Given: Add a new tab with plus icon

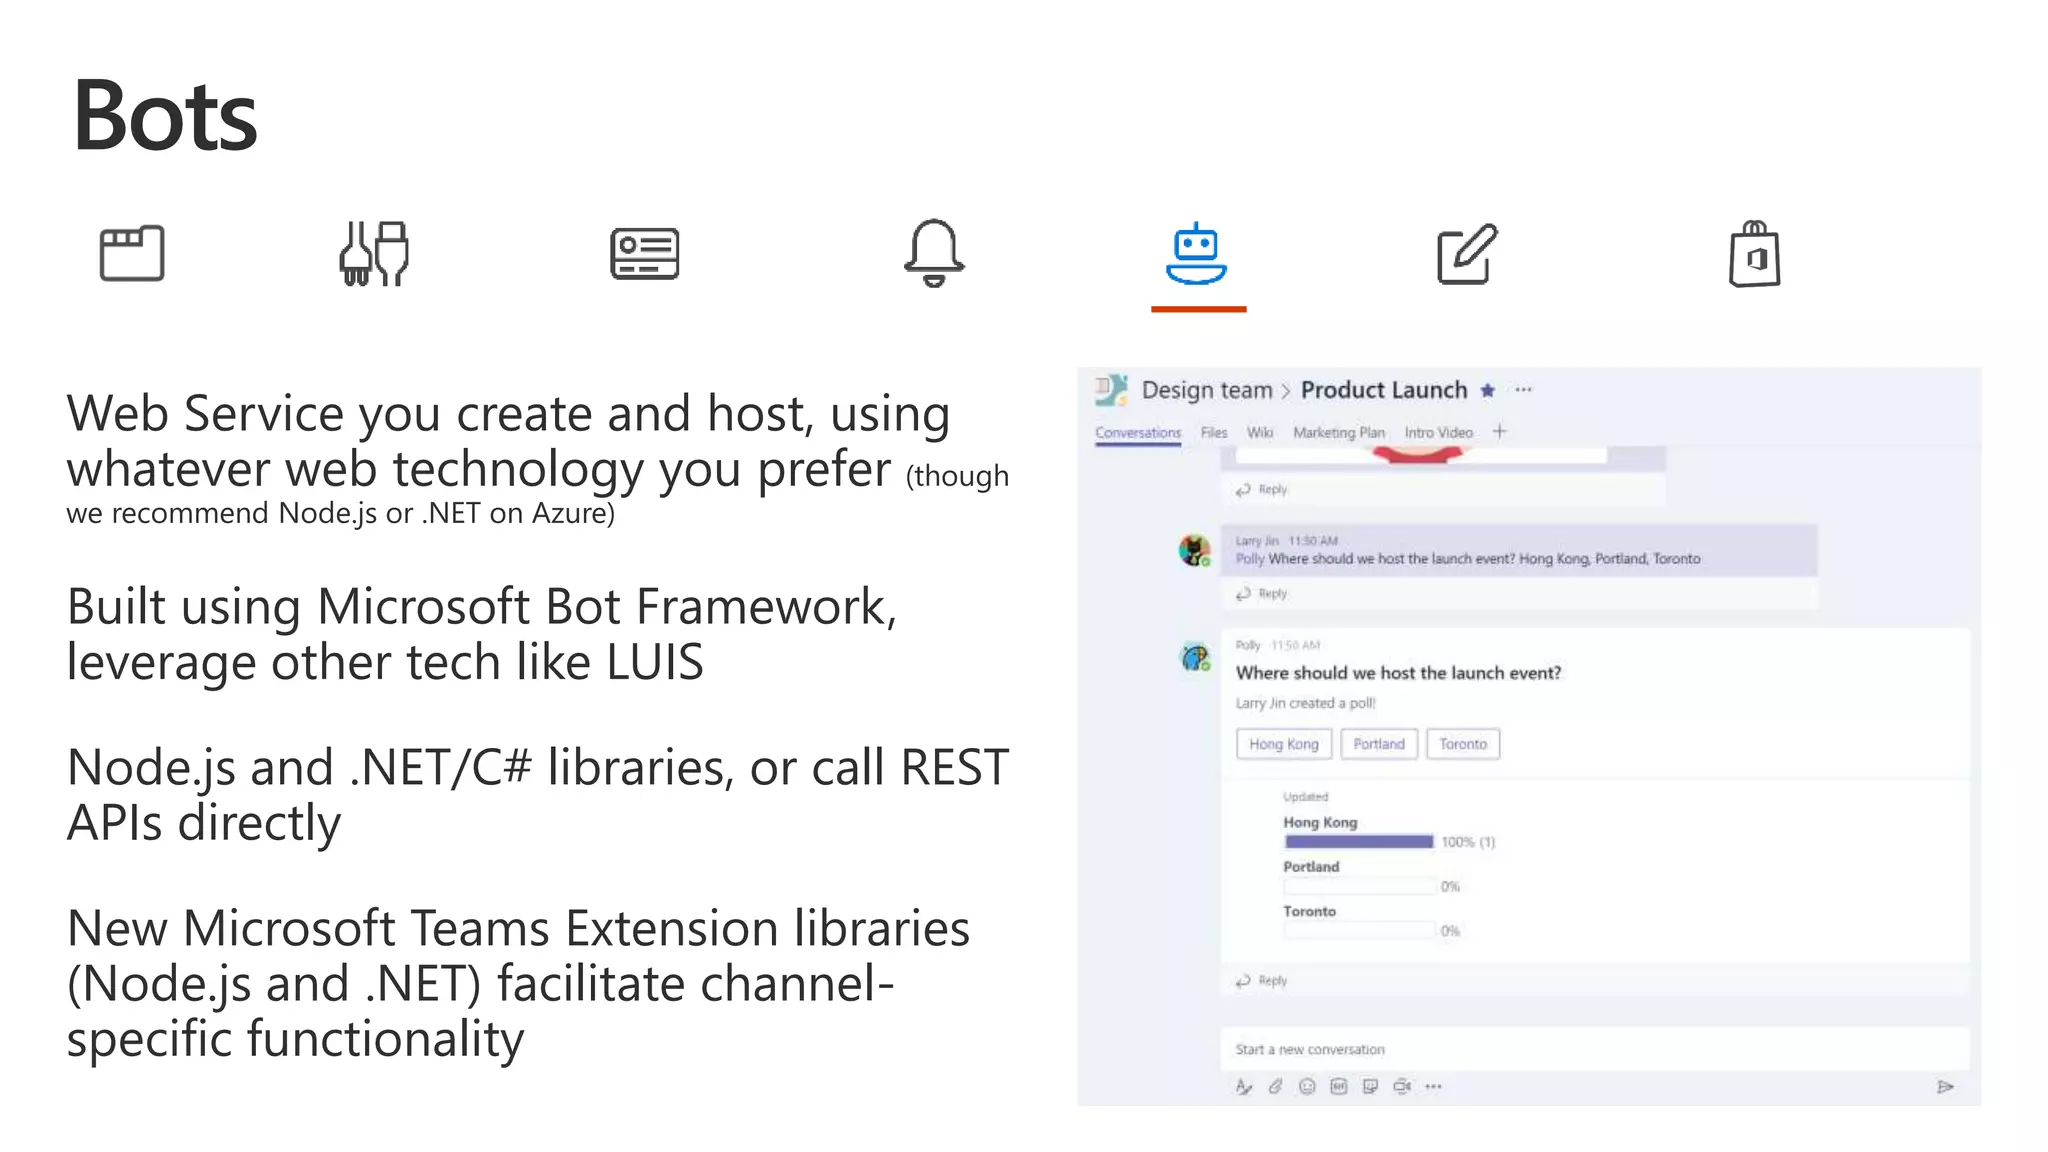Looking at the screenshot, I should click(1499, 431).
